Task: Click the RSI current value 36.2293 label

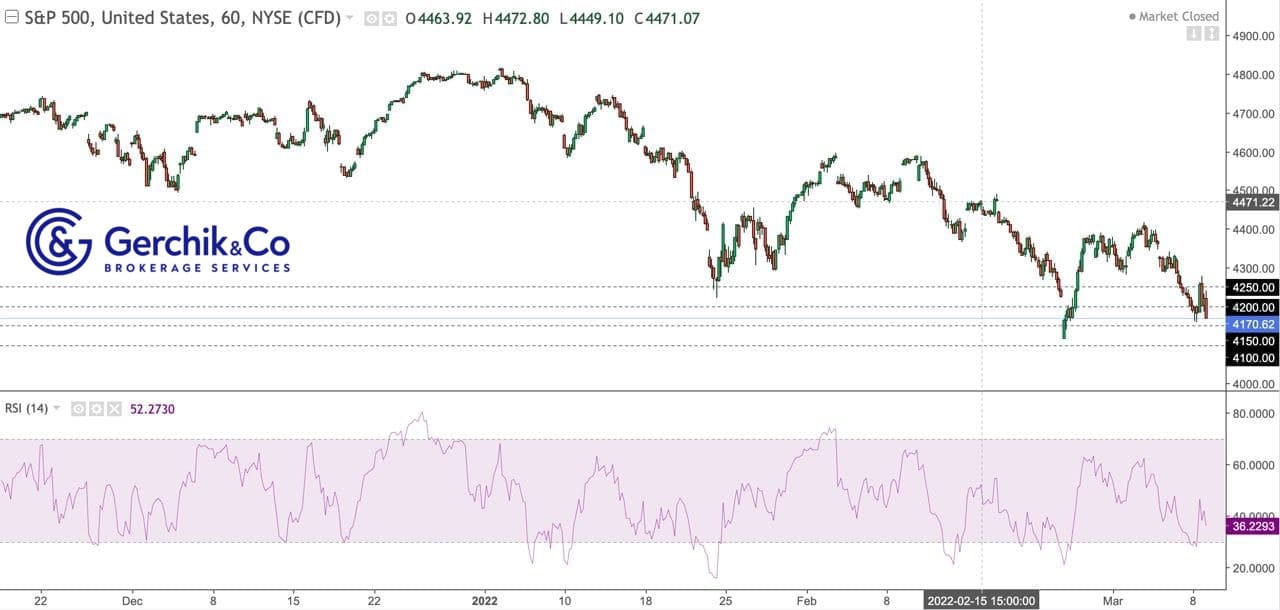Action: 1253,524
